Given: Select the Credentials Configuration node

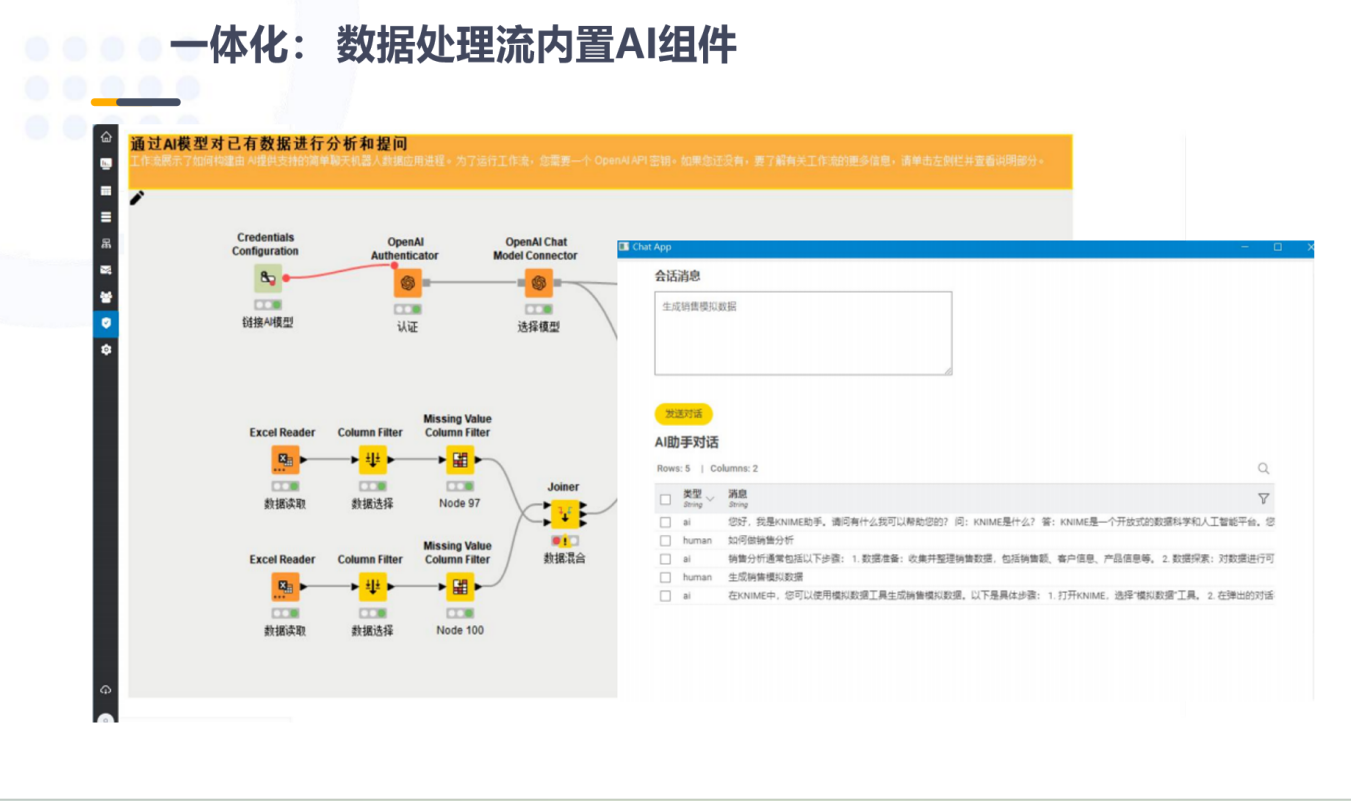Looking at the screenshot, I should click(x=266, y=279).
